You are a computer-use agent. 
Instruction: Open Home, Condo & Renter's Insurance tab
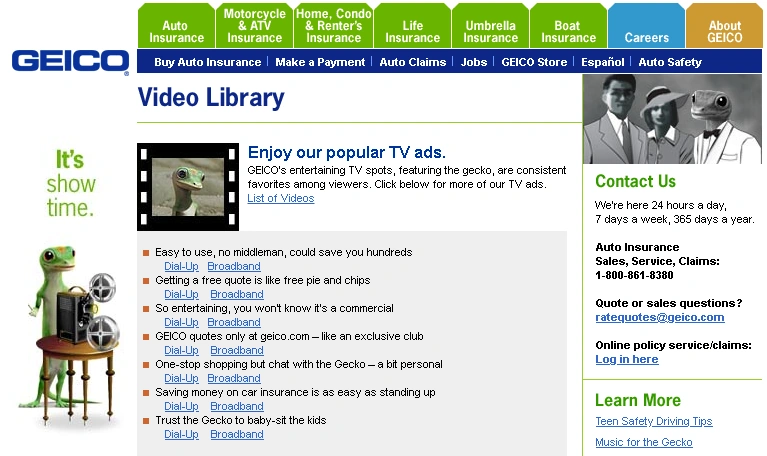pyautogui.click(x=334, y=26)
